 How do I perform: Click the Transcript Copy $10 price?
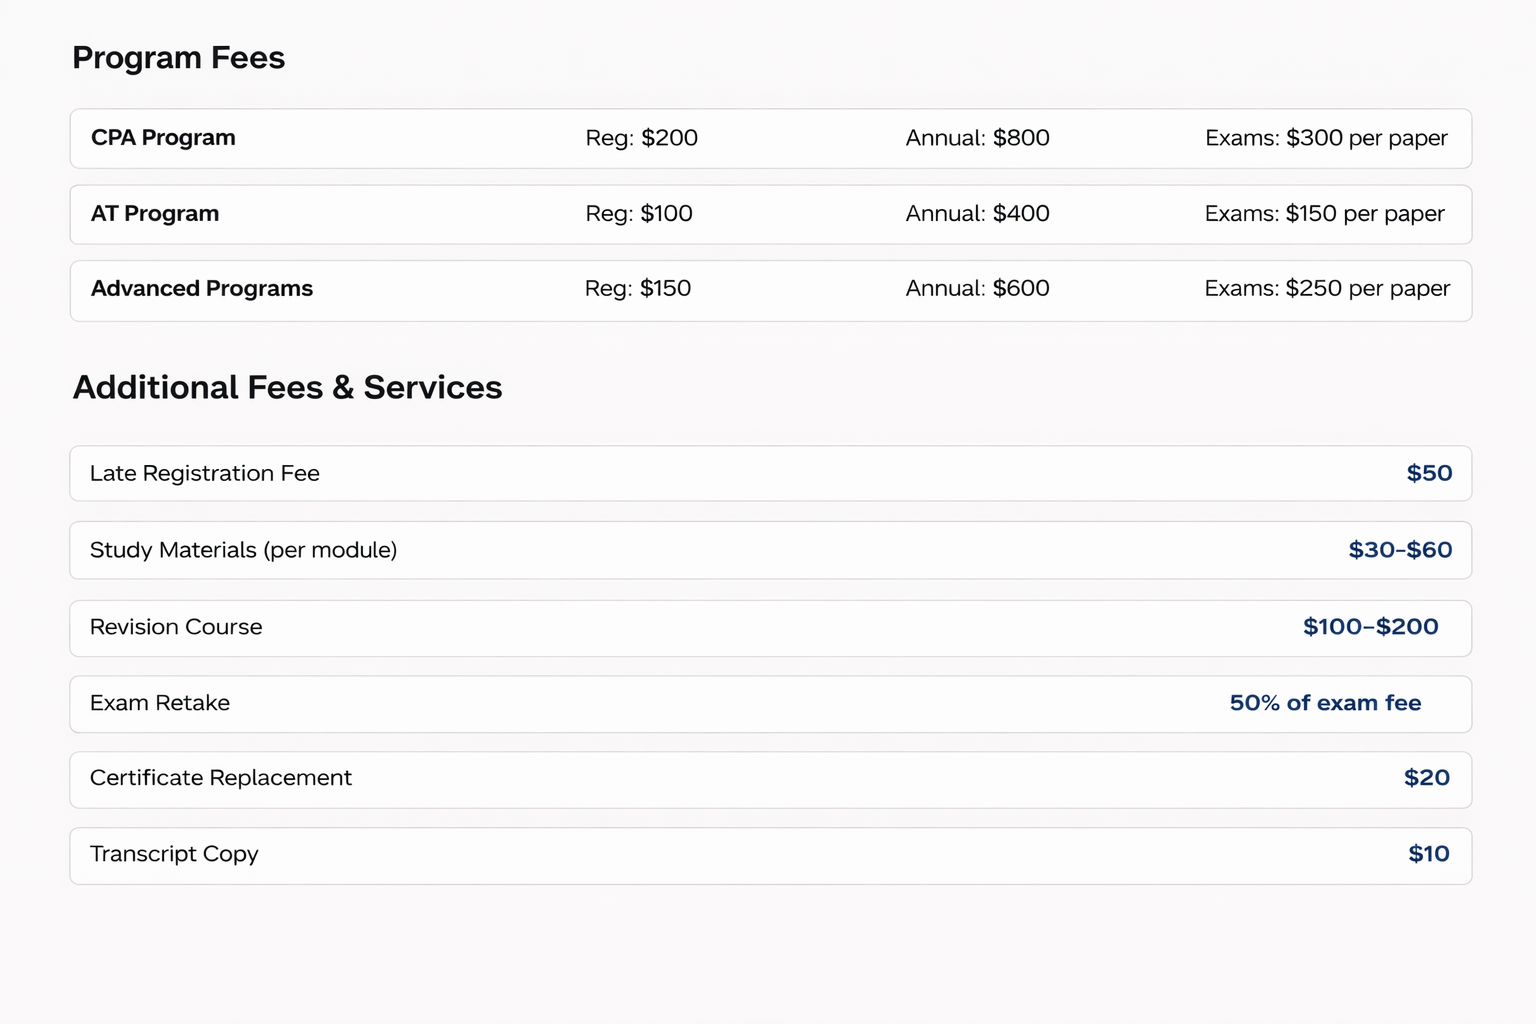pos(1428,854)
